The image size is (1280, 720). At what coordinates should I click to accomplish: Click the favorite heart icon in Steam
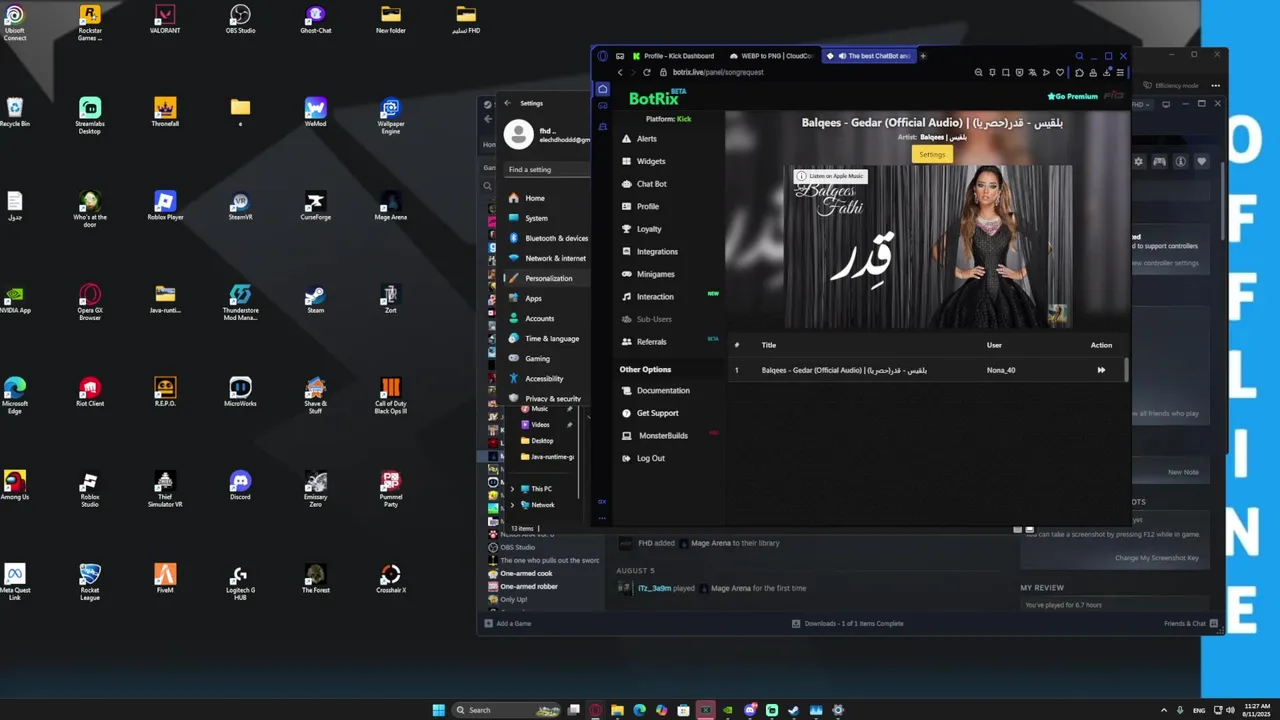(x=1201, y=161)
